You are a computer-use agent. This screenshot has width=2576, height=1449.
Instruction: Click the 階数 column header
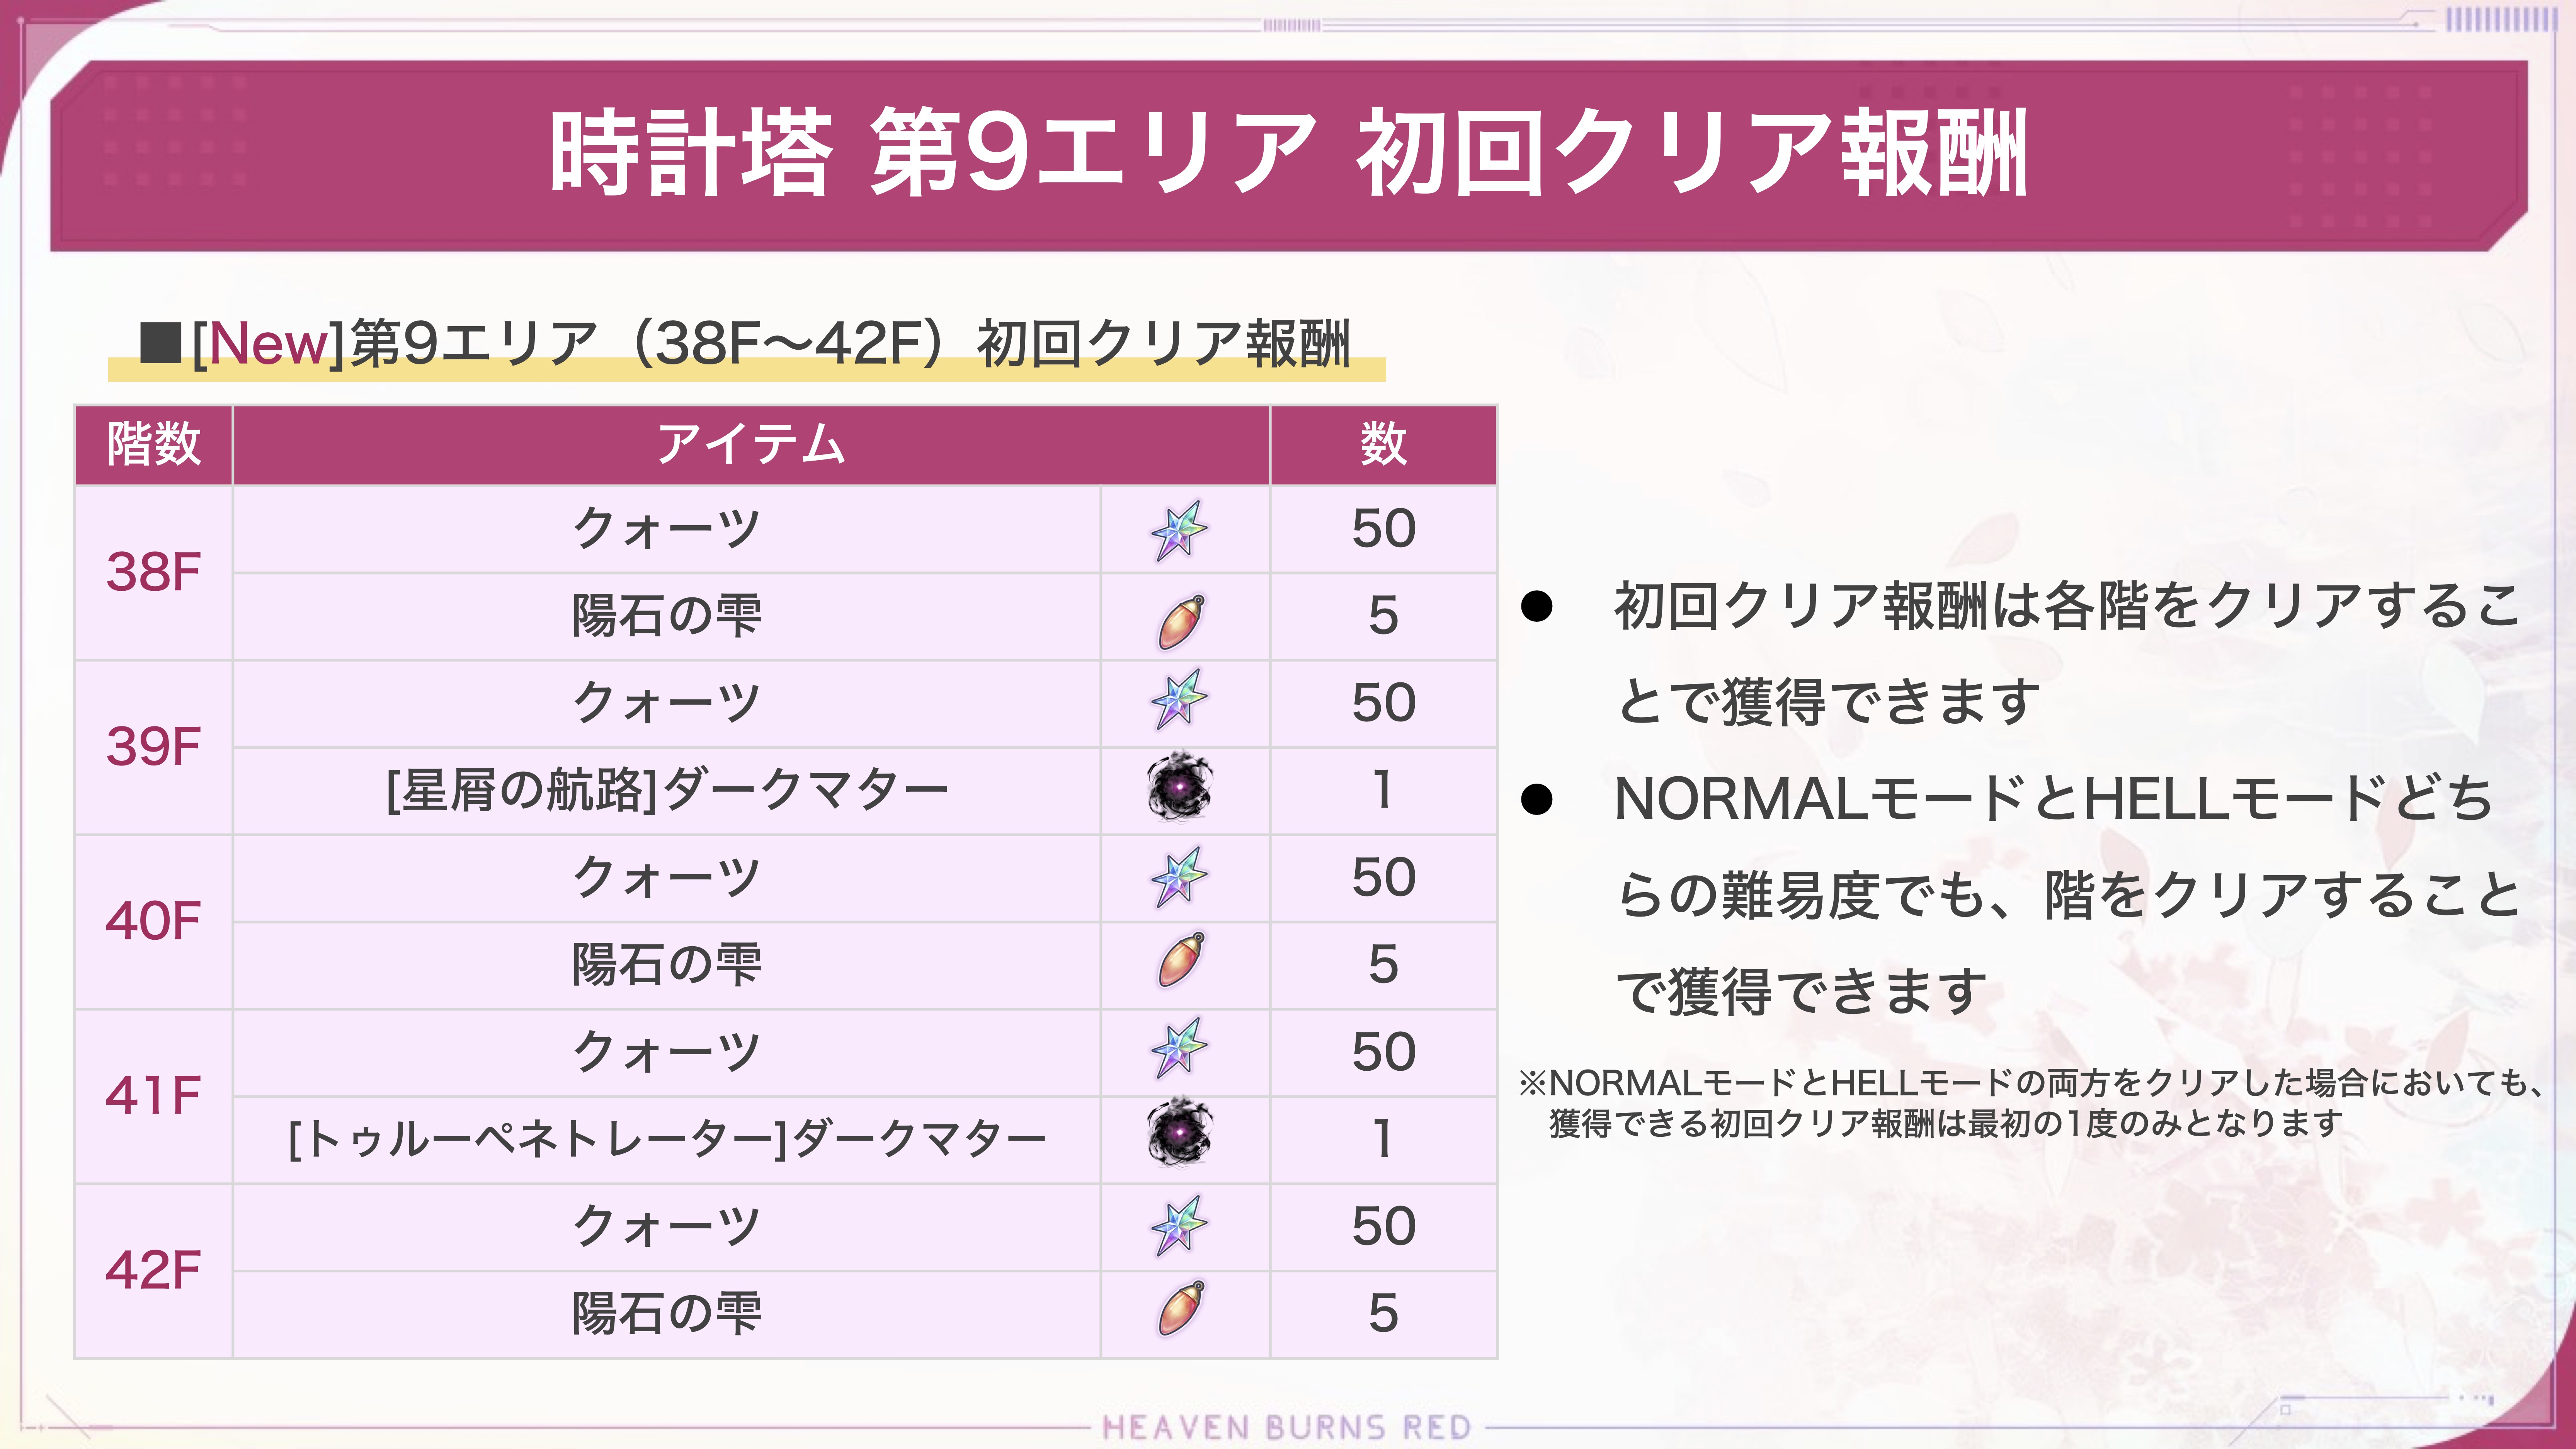[154, 444]
